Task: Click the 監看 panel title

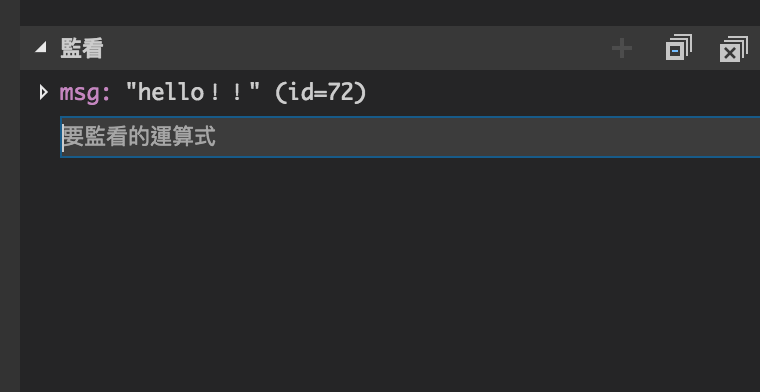Action: 81,48
